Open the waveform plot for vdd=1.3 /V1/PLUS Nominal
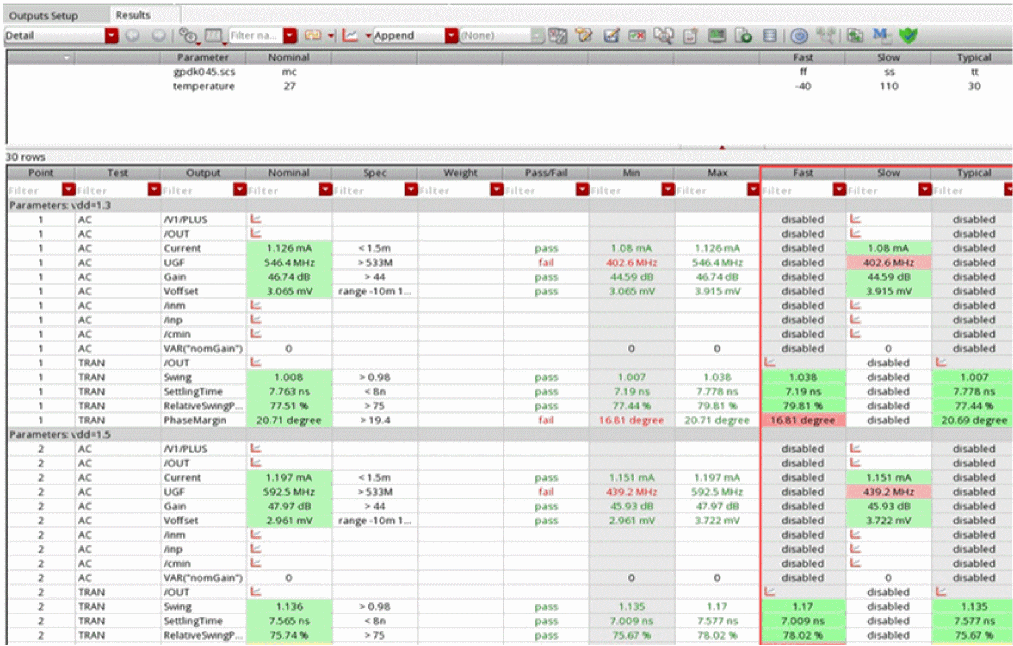Screen dimensions: 1013x646 coord(255,219)
